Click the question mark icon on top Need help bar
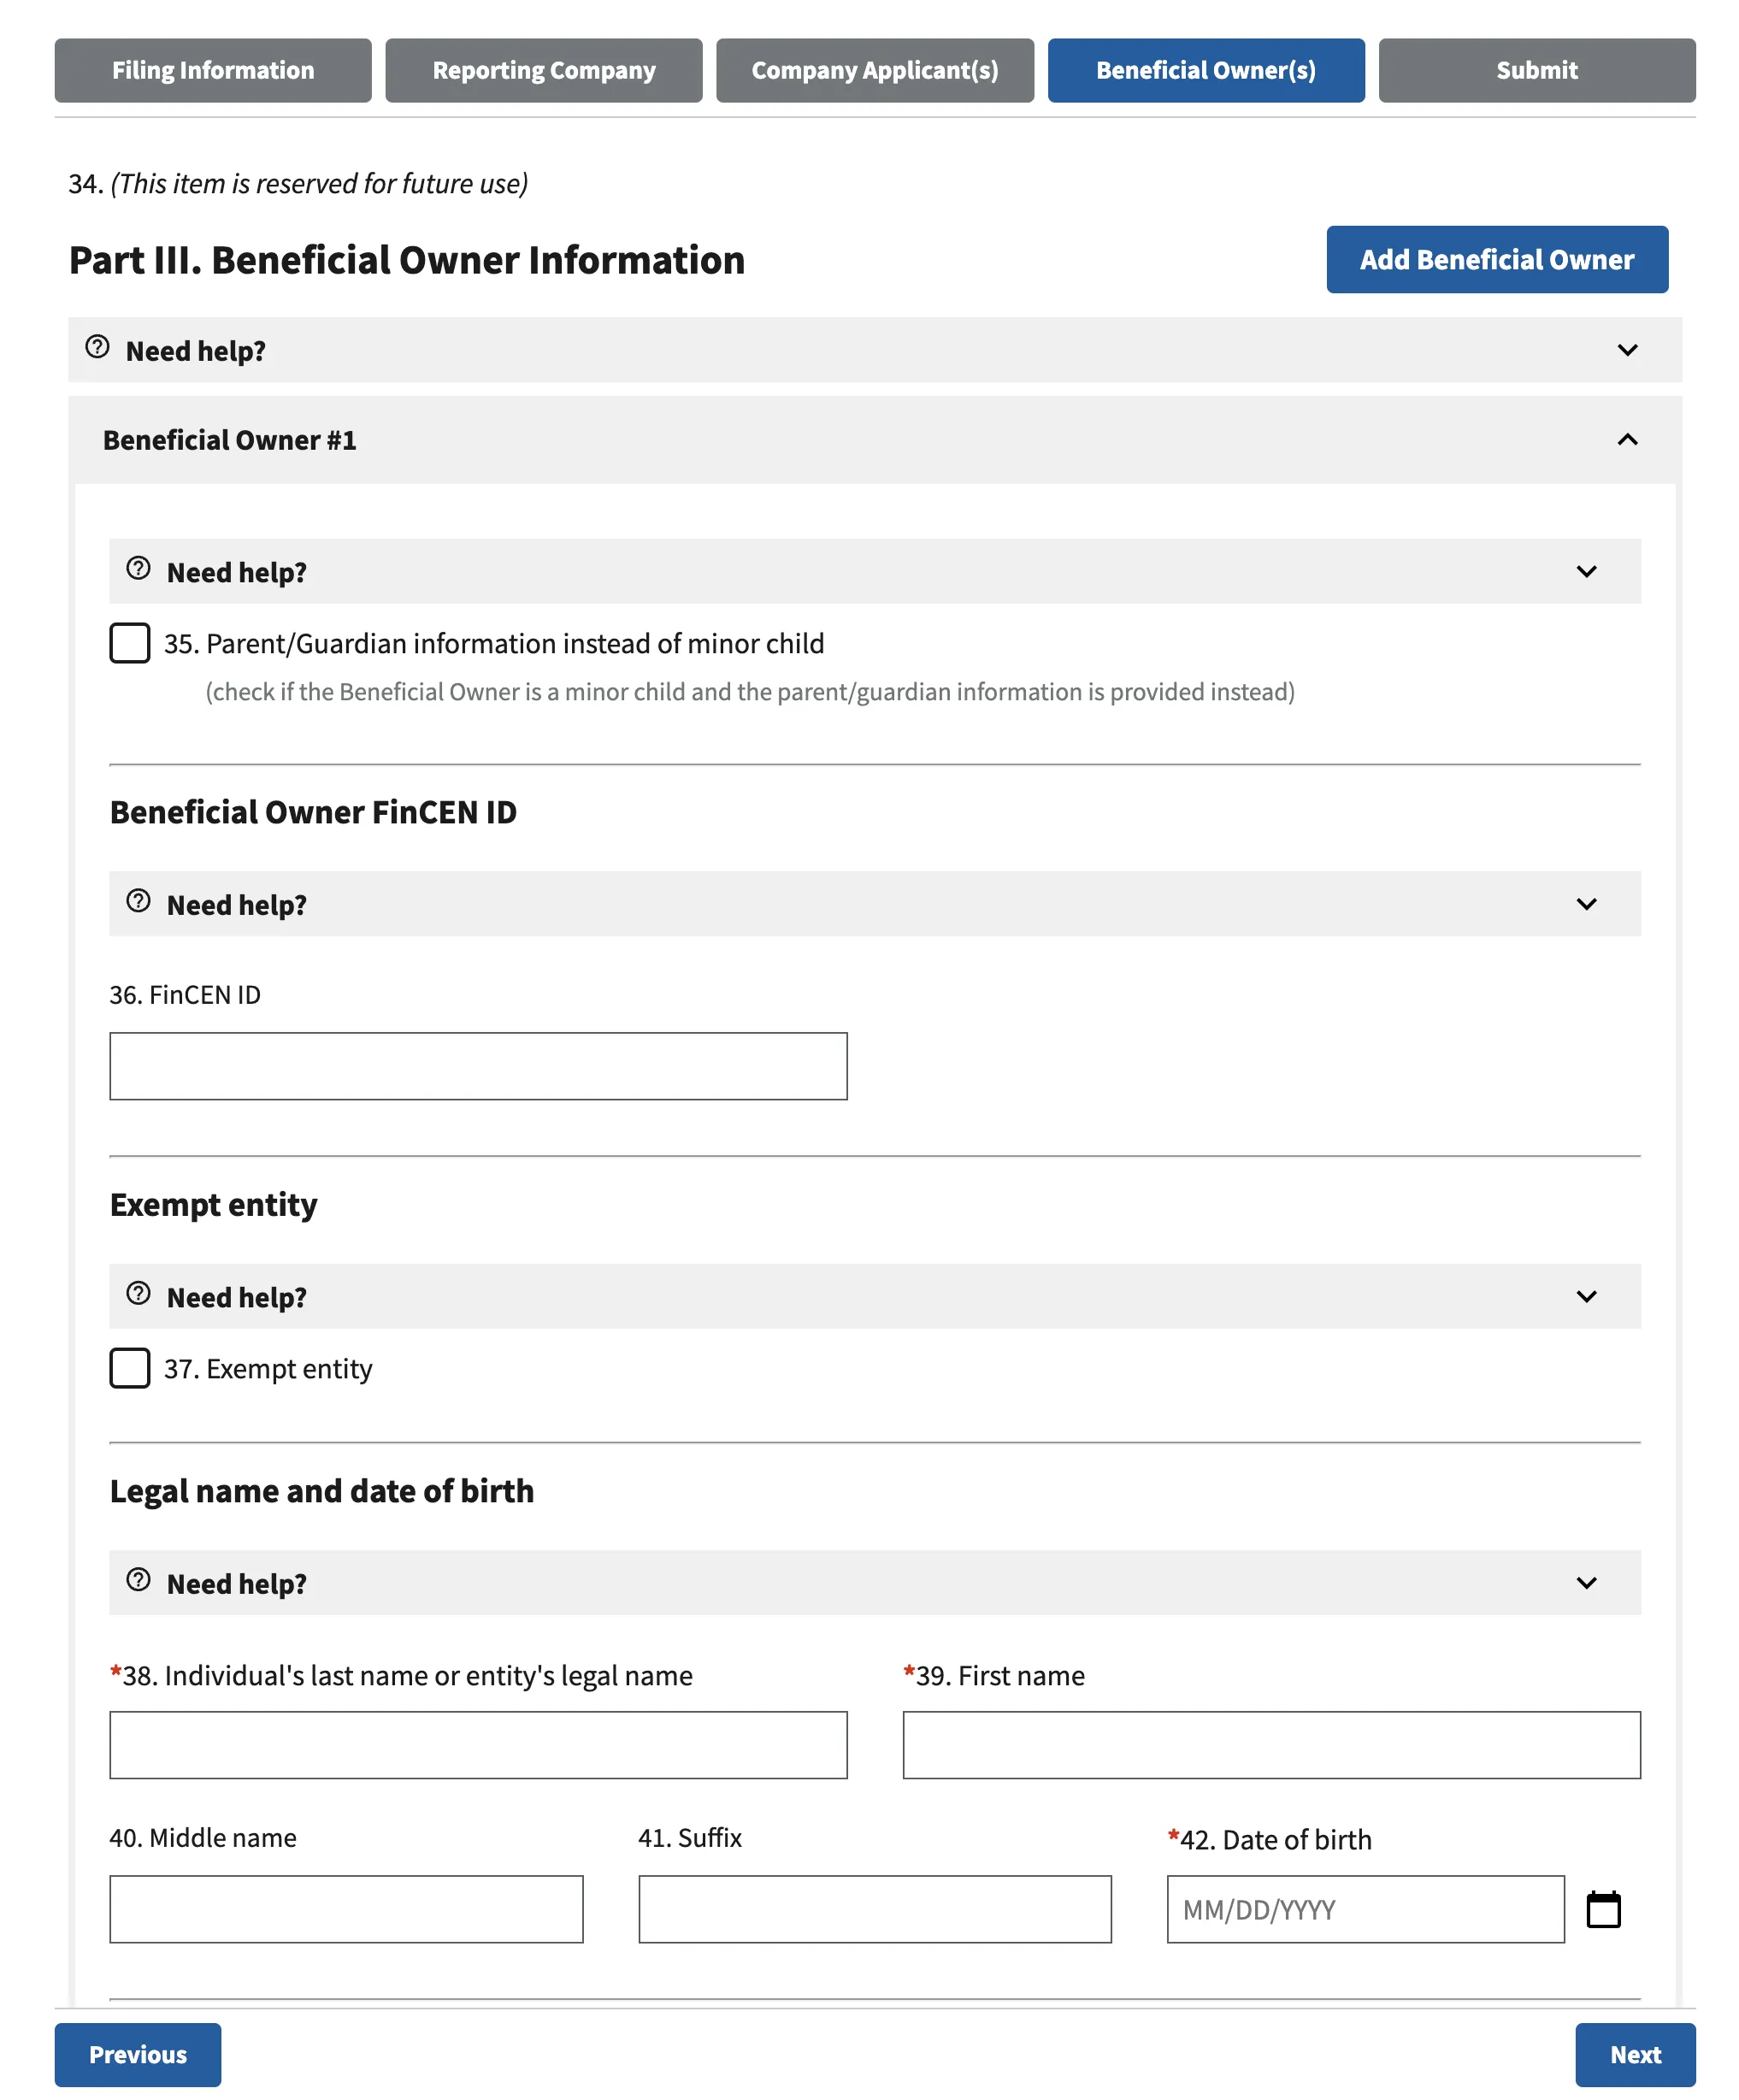 coord(96,347)
